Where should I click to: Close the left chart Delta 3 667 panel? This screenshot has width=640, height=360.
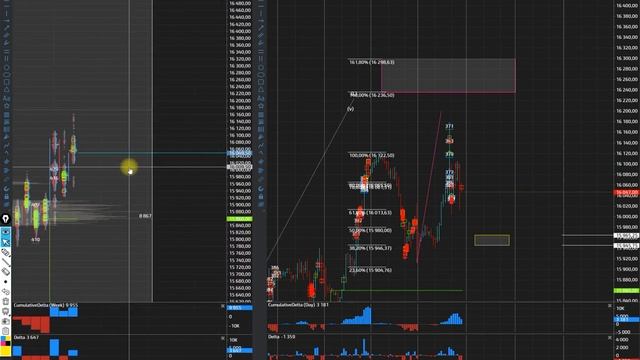pos(222,338)
